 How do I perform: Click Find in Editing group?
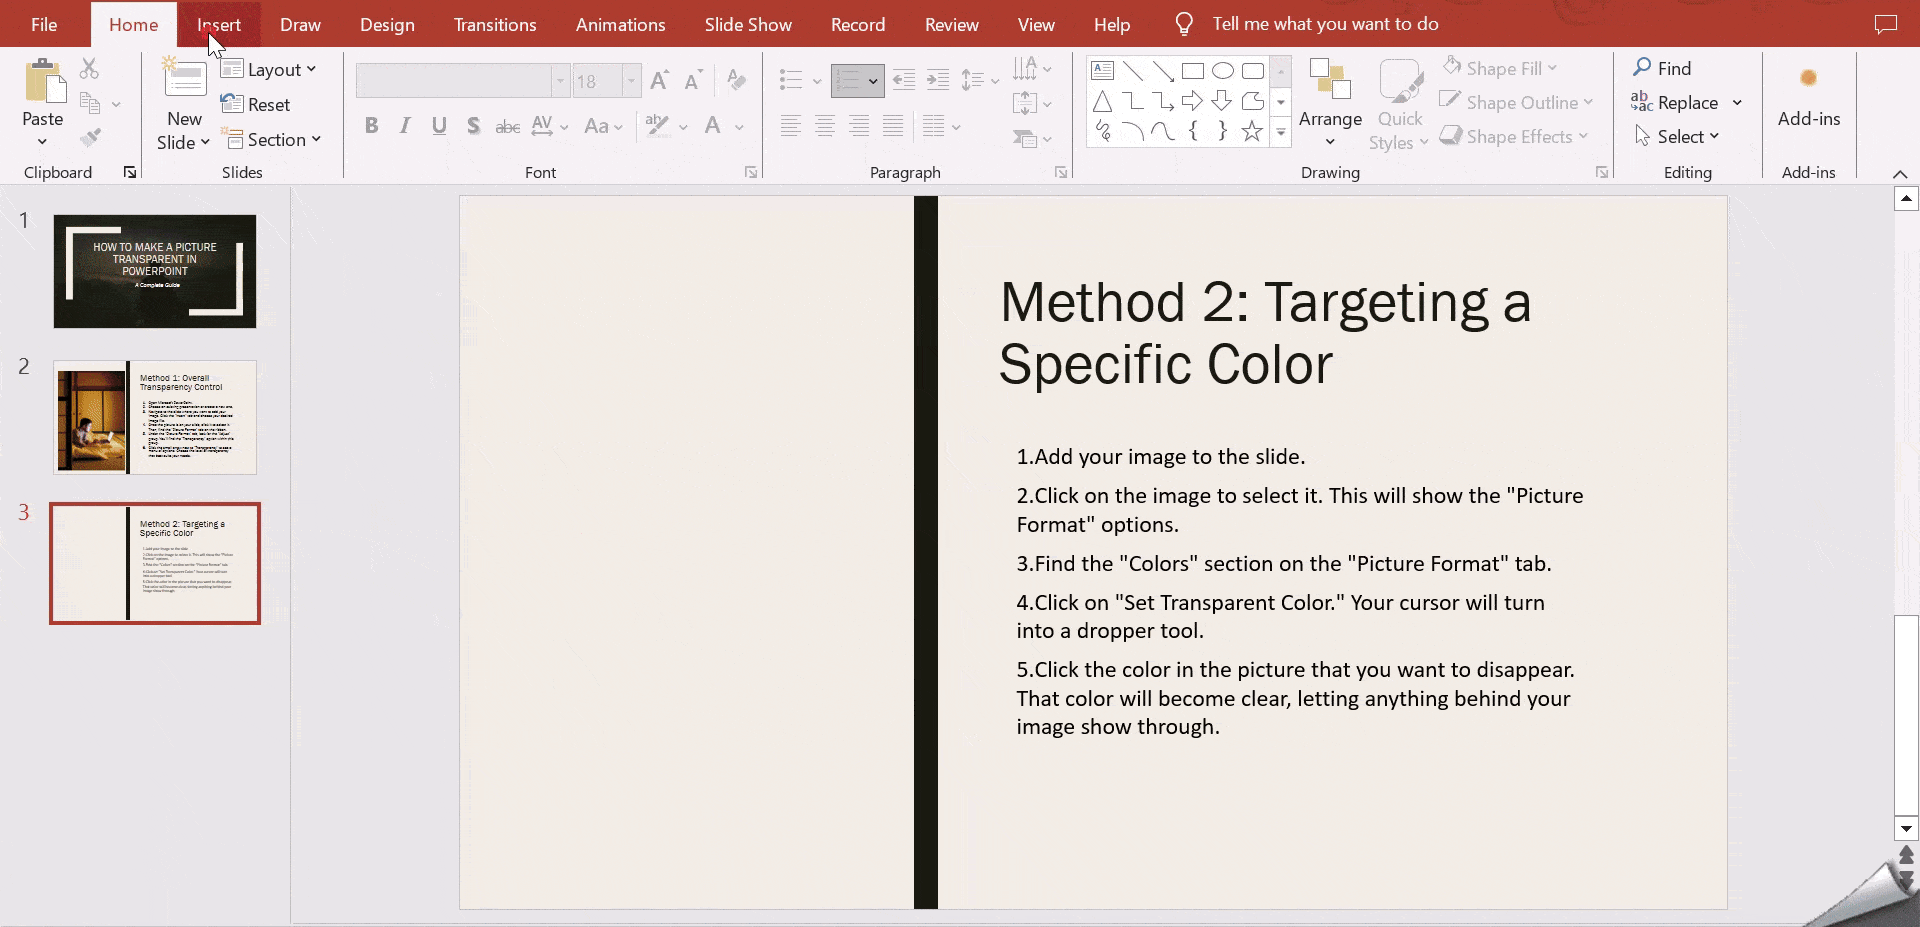1662,68
